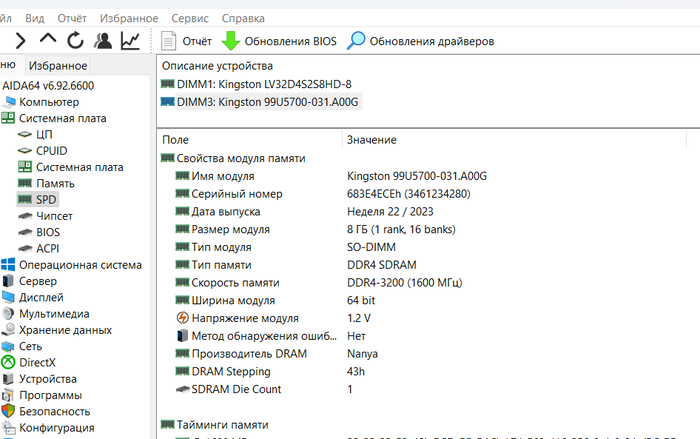Image resolution: width=700 pixels, height=439 pixels.
Task: Open the graph chart toolbar icon
Action: click(130, 41)
